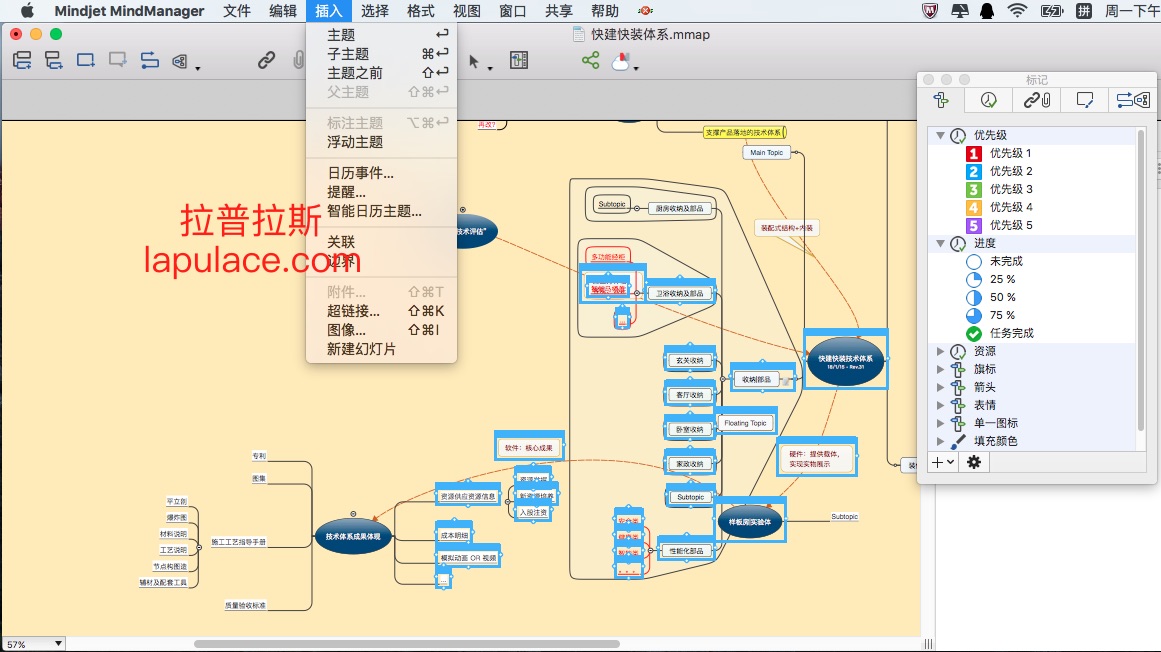Expand the 旗标 marker group

(x=940, y=369)
